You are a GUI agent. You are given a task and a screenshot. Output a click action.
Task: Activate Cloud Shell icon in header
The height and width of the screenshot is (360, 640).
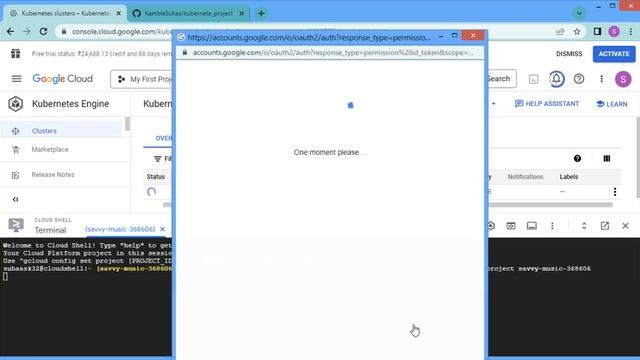click(x=533, y=79)
